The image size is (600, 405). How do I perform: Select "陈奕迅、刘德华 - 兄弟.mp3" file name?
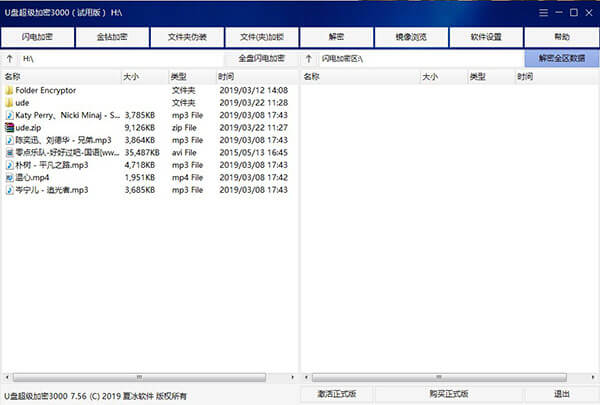coord(64,140)
